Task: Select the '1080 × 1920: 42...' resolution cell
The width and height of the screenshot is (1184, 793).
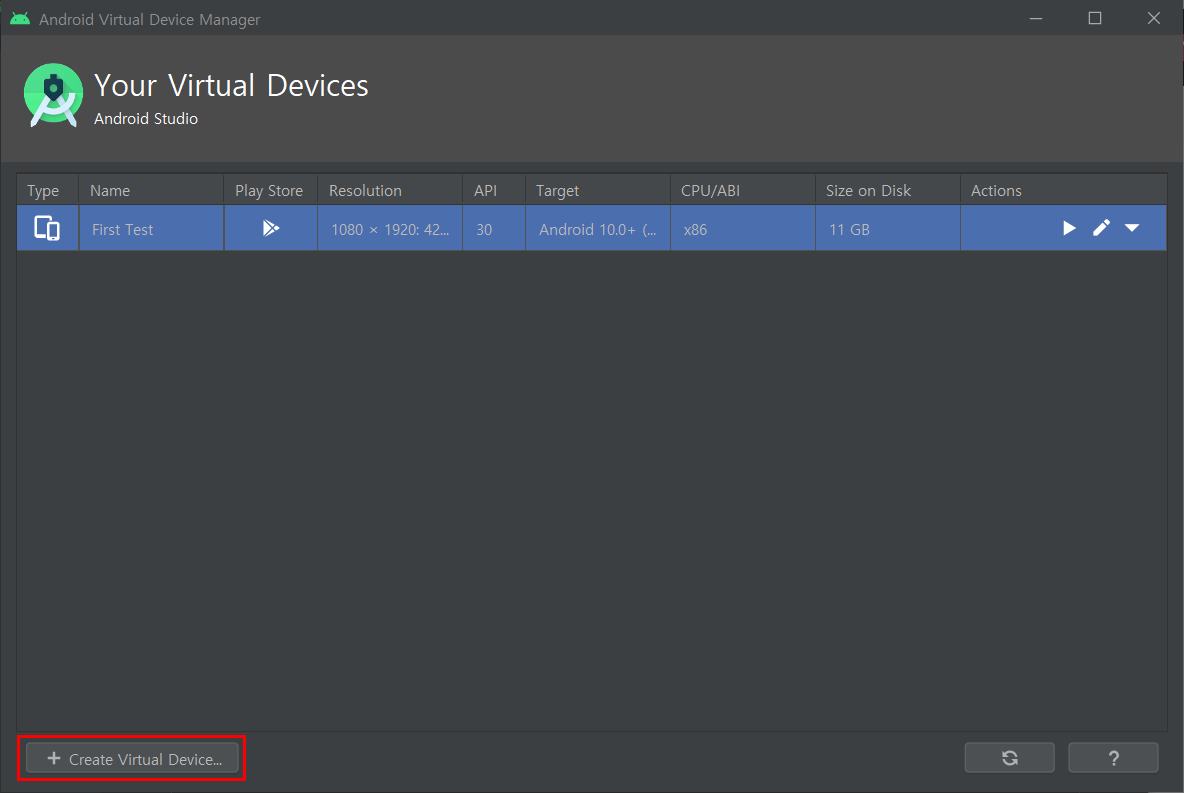Action: pyautogui.click(x=390, y=229)
